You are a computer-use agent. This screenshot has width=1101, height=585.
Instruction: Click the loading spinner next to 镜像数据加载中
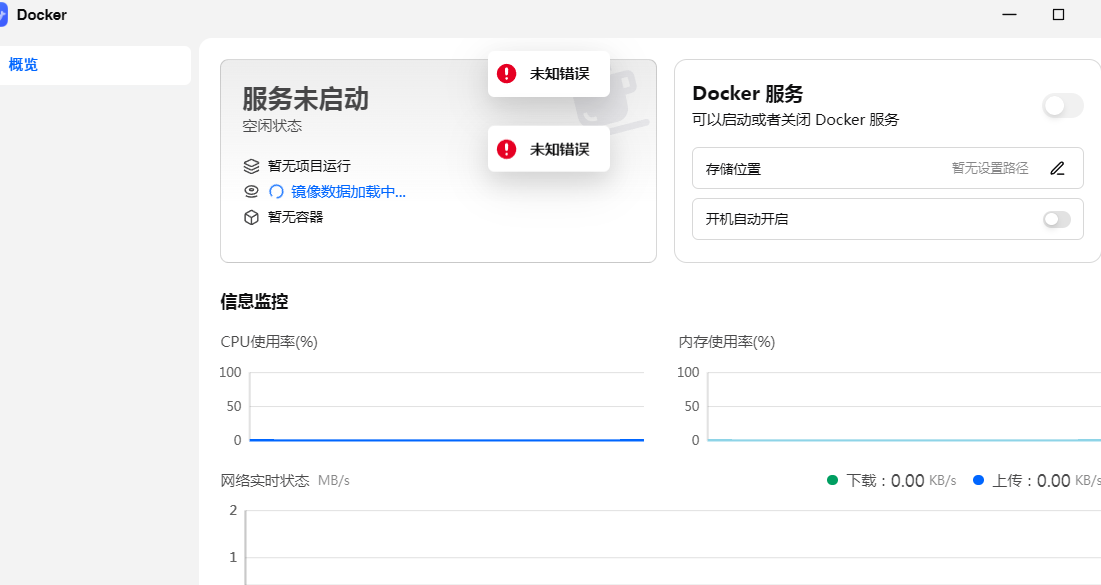pyautogui.click(x=277, y=192)
